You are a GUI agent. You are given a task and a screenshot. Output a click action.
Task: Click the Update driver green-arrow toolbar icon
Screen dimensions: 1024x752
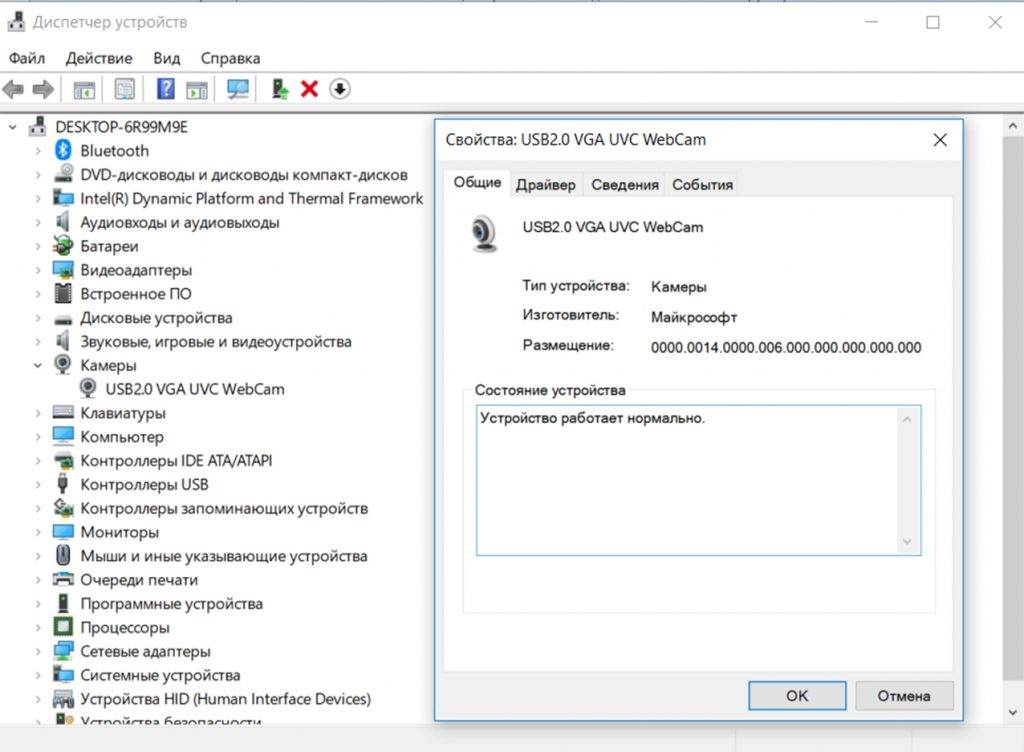tap(280, 89)
